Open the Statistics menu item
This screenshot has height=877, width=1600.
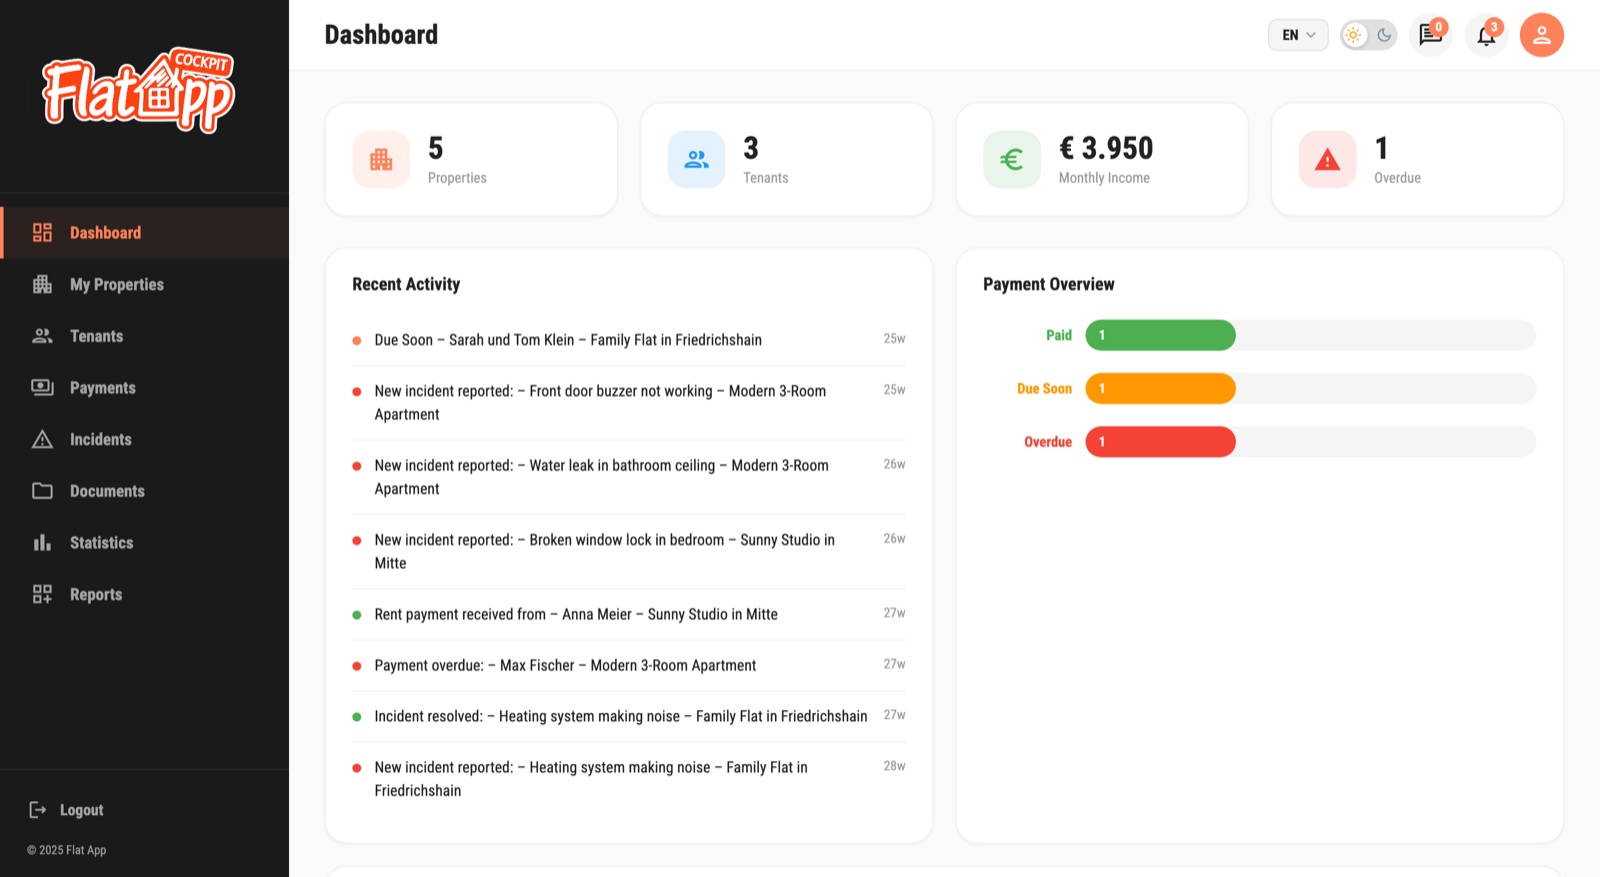145,543
